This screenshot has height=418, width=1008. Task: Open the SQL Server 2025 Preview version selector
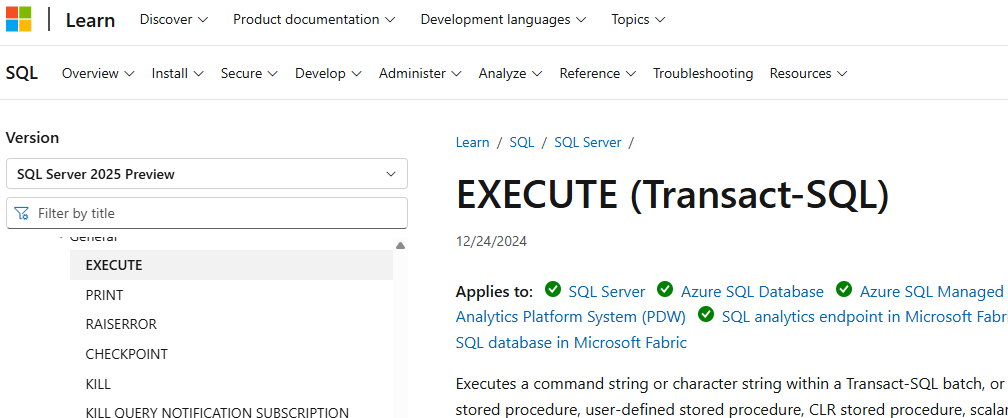[207, 174]
